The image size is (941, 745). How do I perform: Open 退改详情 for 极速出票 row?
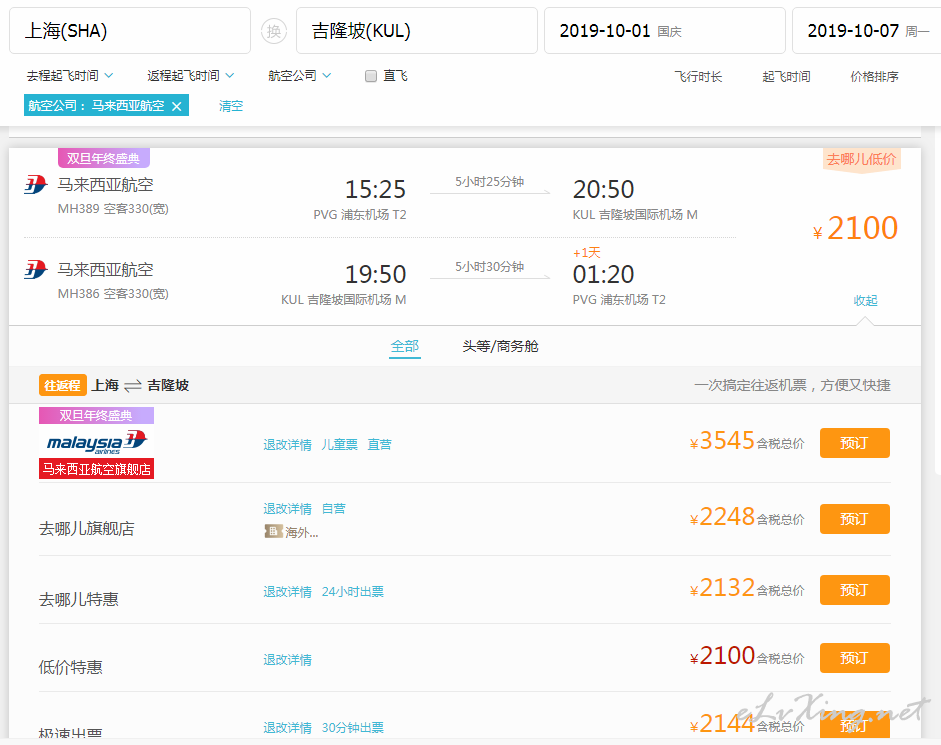click(x=287, y=728)
